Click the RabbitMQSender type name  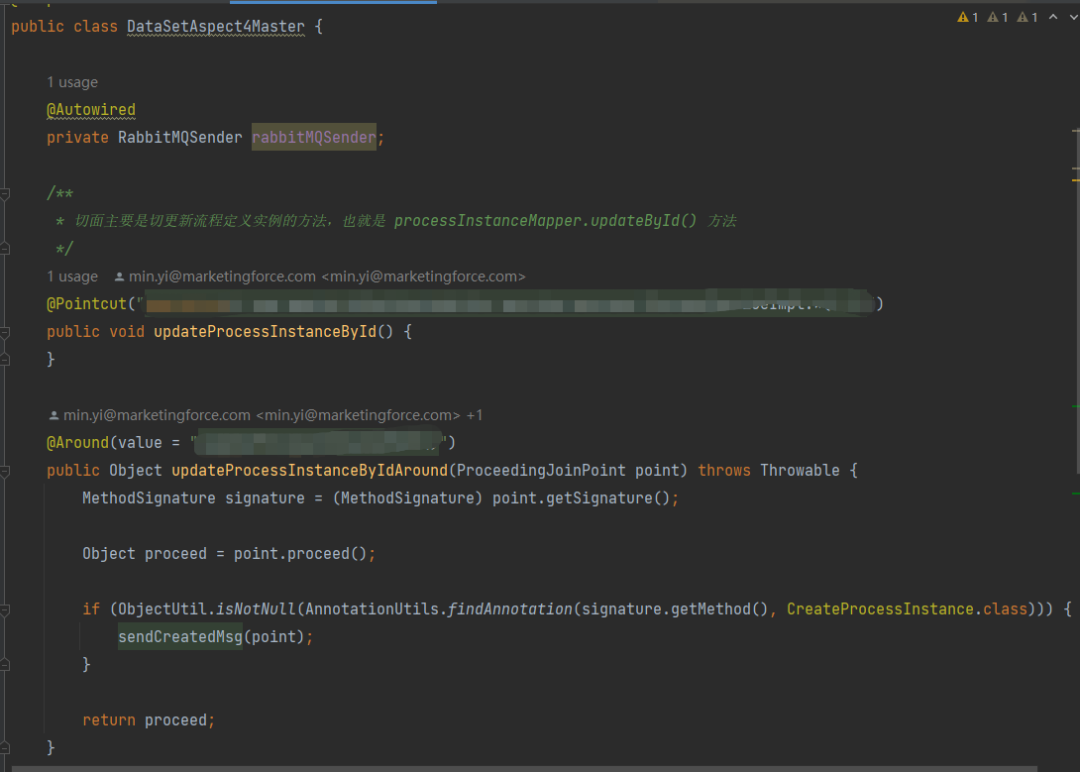(x=180, y=138)
